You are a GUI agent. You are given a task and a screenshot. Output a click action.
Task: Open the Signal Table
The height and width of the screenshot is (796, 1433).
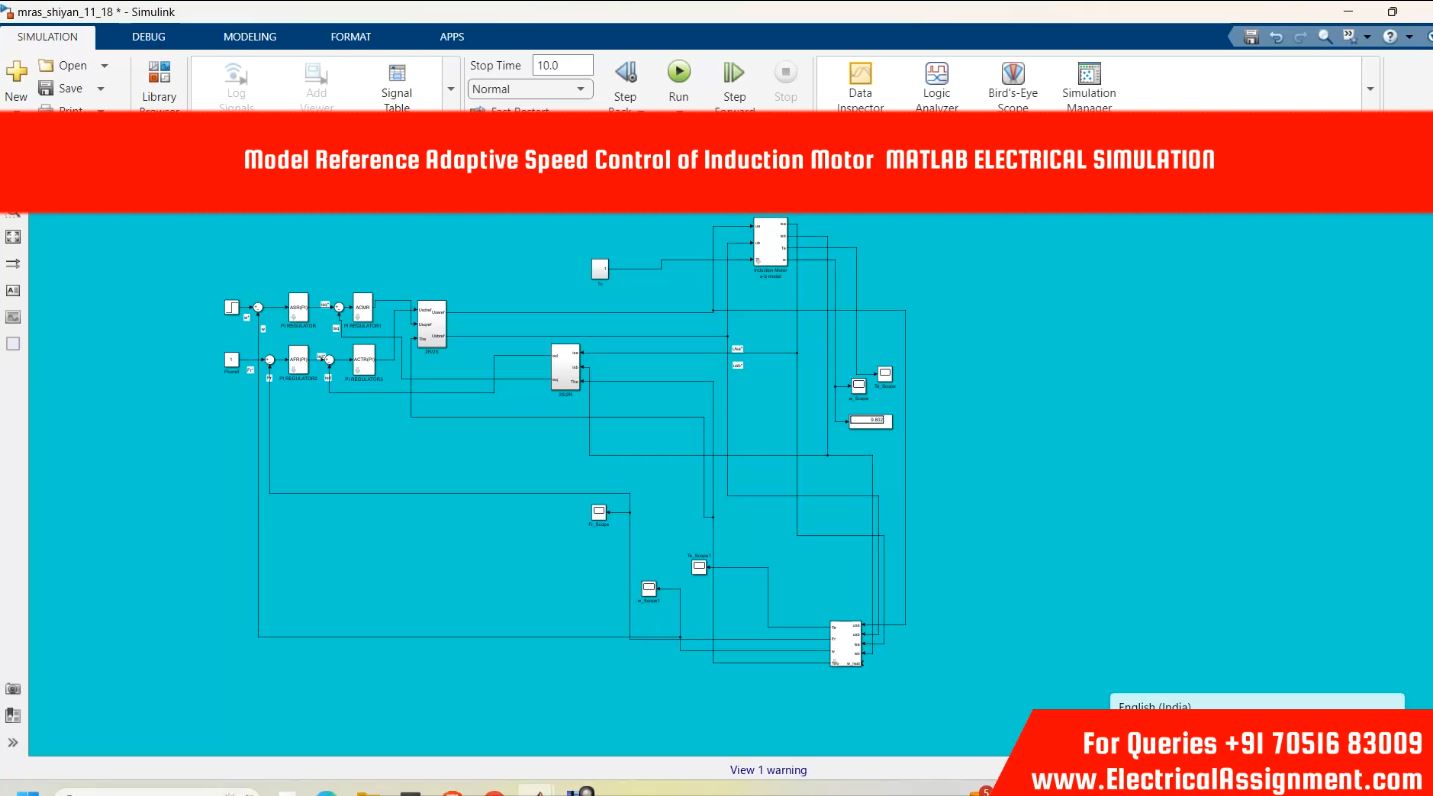coord(396,74)
